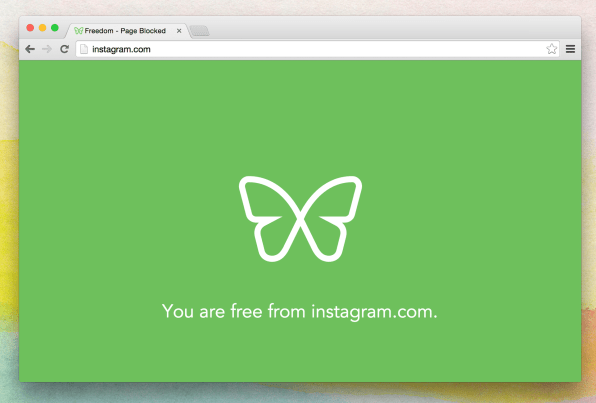This screenshot has width=596, height=403.
Task: Click the page info icon beside the URL
Action: click(84, 49)
